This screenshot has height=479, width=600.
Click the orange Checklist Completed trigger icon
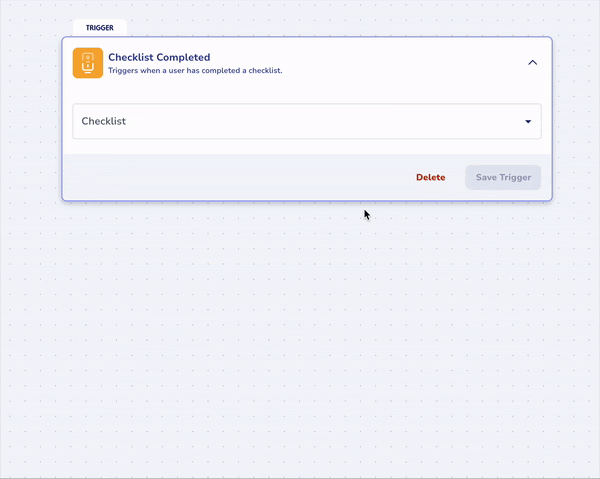(x=88, y=63)
